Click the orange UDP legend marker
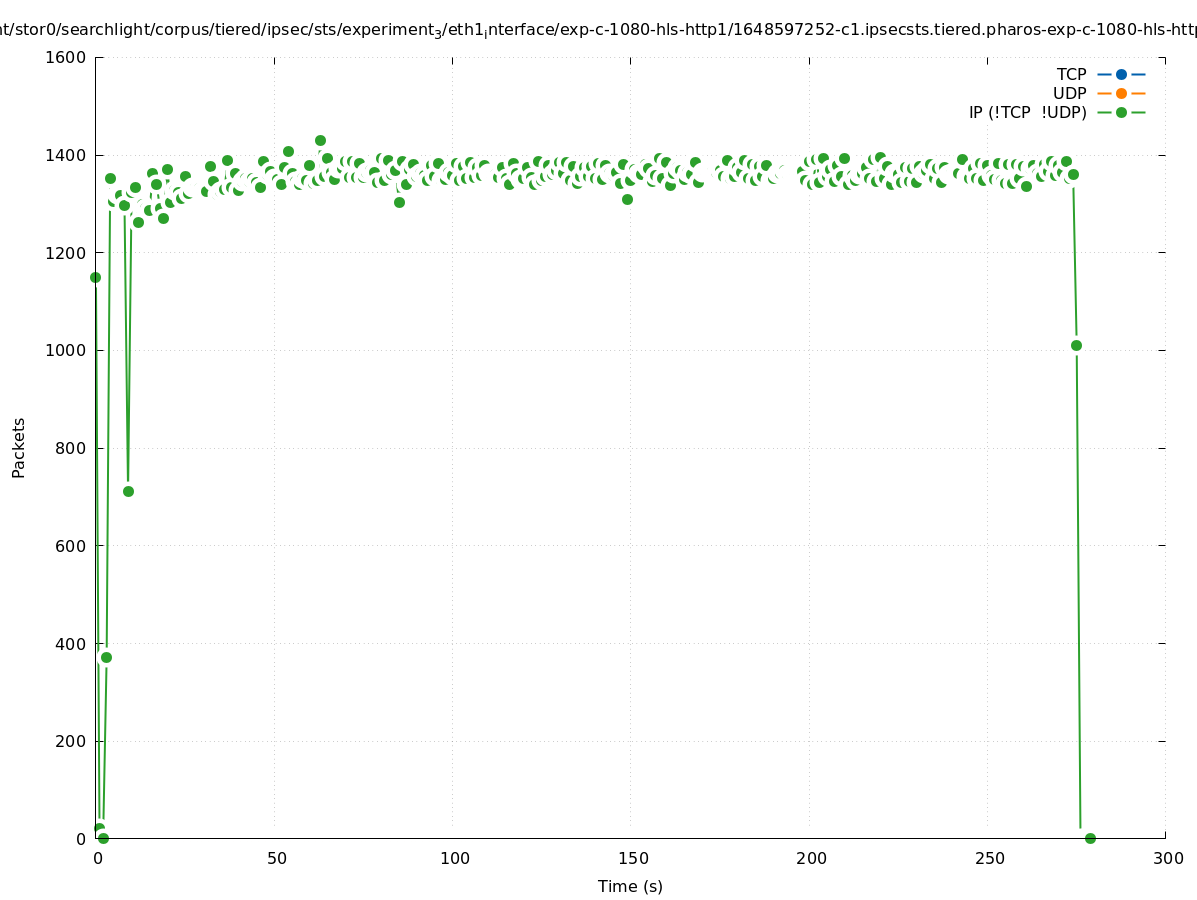The width and height of the screenshot is (1197, 900). [x=1121, y=93]
